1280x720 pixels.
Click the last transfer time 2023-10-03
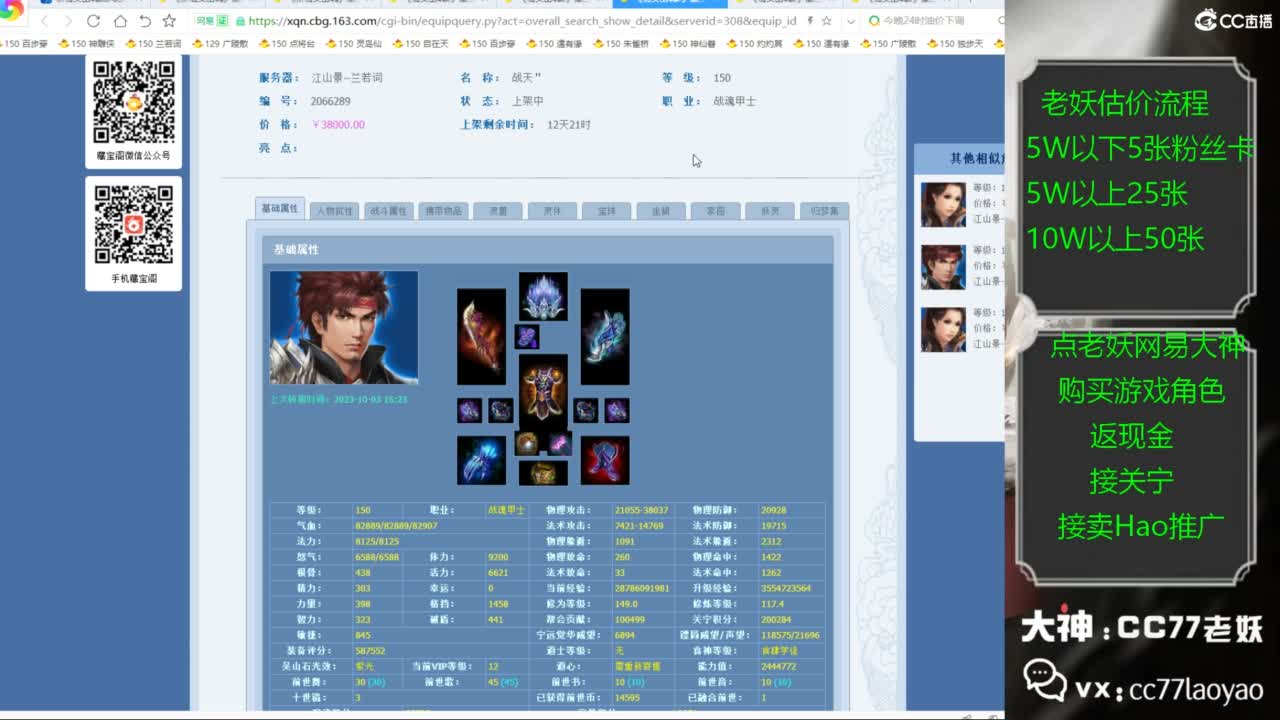tap(339, 399)
